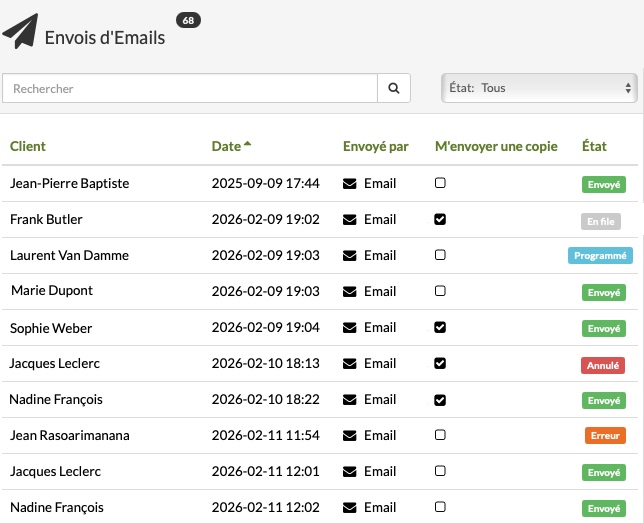Click the date 2025-09-09 17:44
Screen dimensions: 644x523
pos(265,183)
